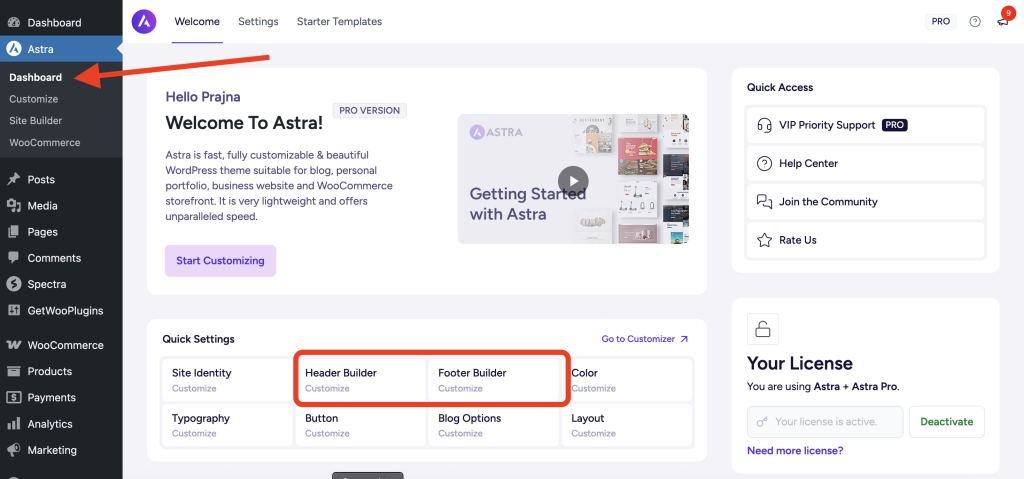Open the Starter Templates tab

click(x=339, y=21)
